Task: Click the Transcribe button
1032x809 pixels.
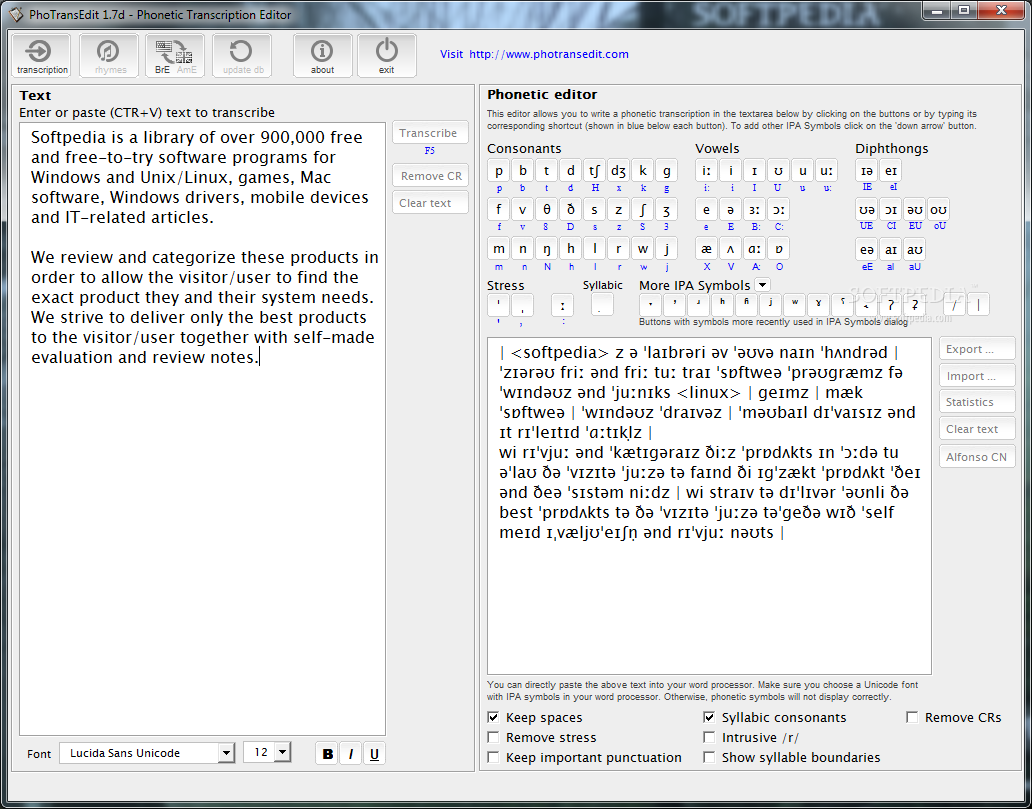Action: [430, 132]
